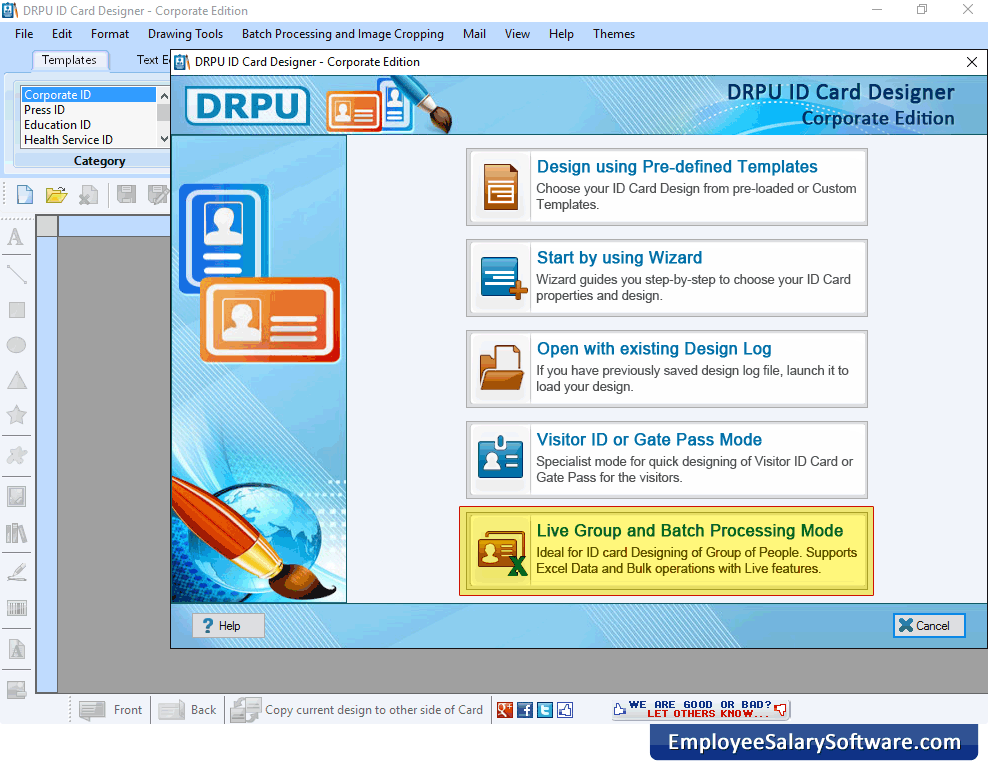The image size is (988, 761).
Task: Click category list scroll up arrow
Action: 164,96
